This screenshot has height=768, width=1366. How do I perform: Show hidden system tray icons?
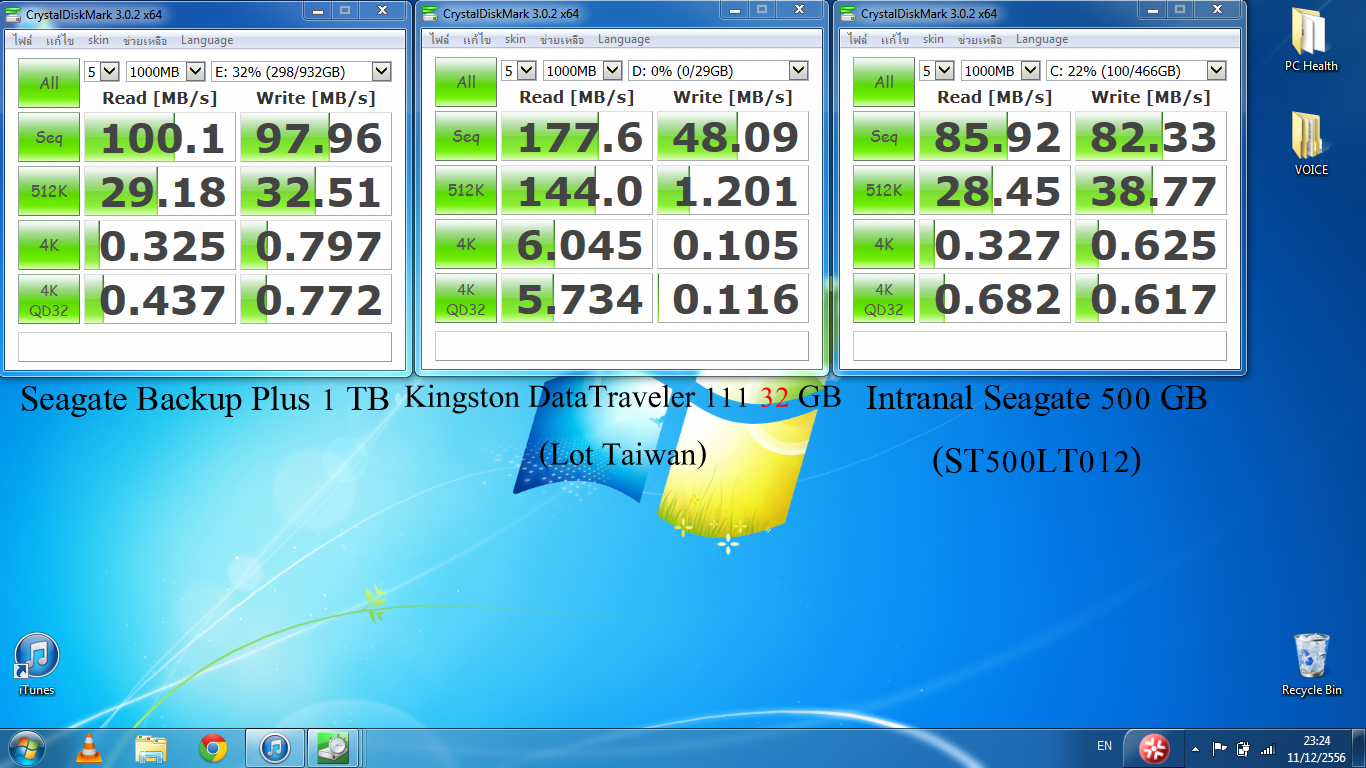(1195, 748)
